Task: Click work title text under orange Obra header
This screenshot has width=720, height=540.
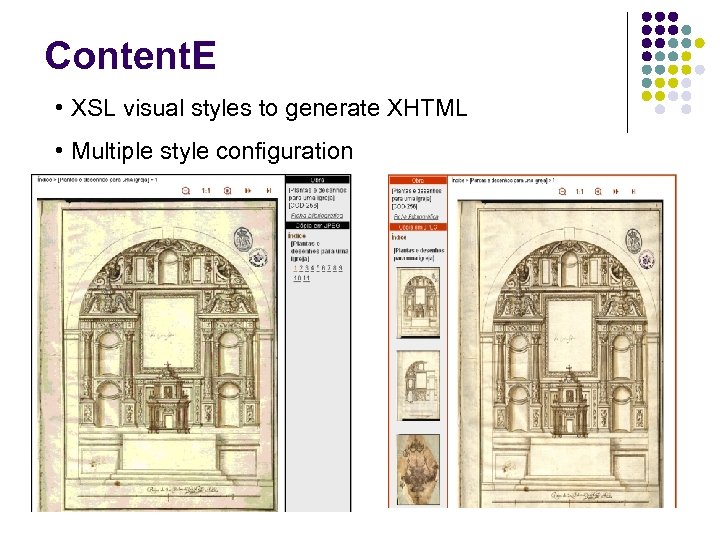Action: (416, 198)
